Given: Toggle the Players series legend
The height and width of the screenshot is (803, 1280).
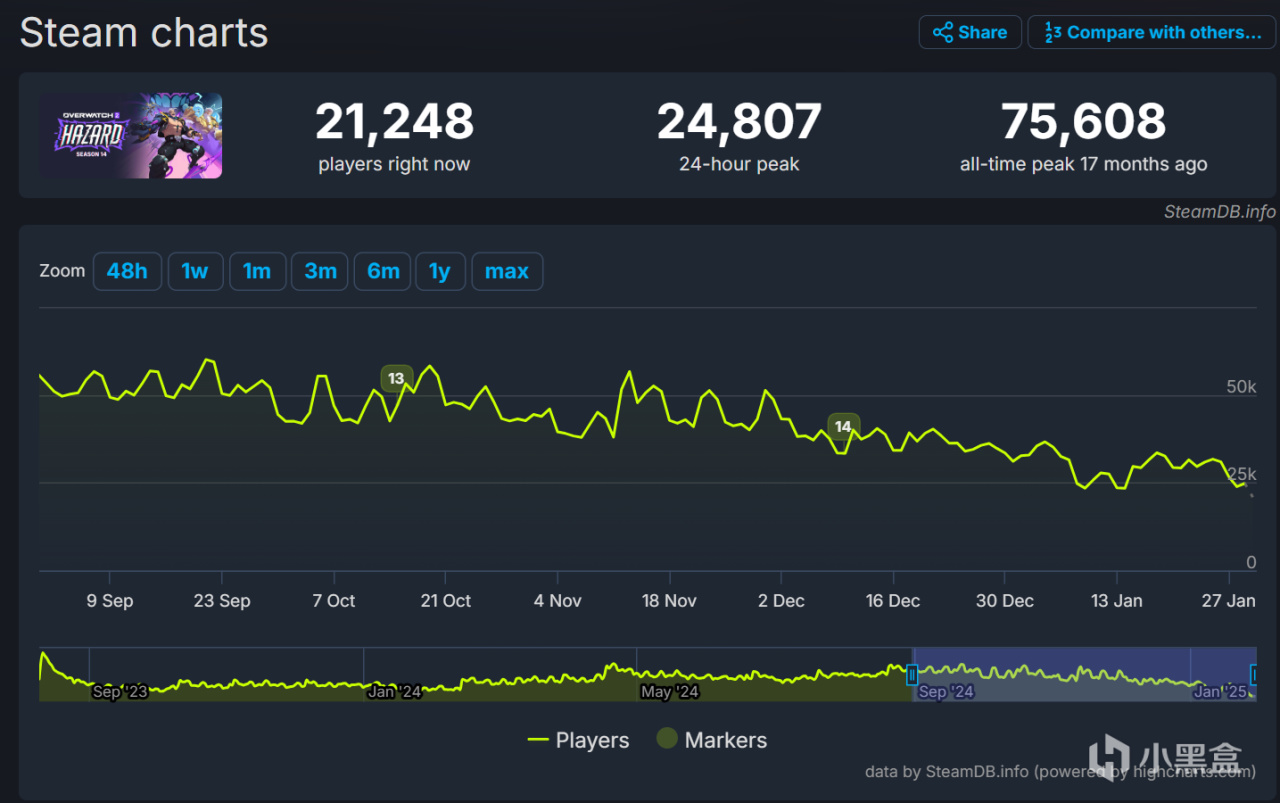Looking at the screenshot, I should point(578,740).
